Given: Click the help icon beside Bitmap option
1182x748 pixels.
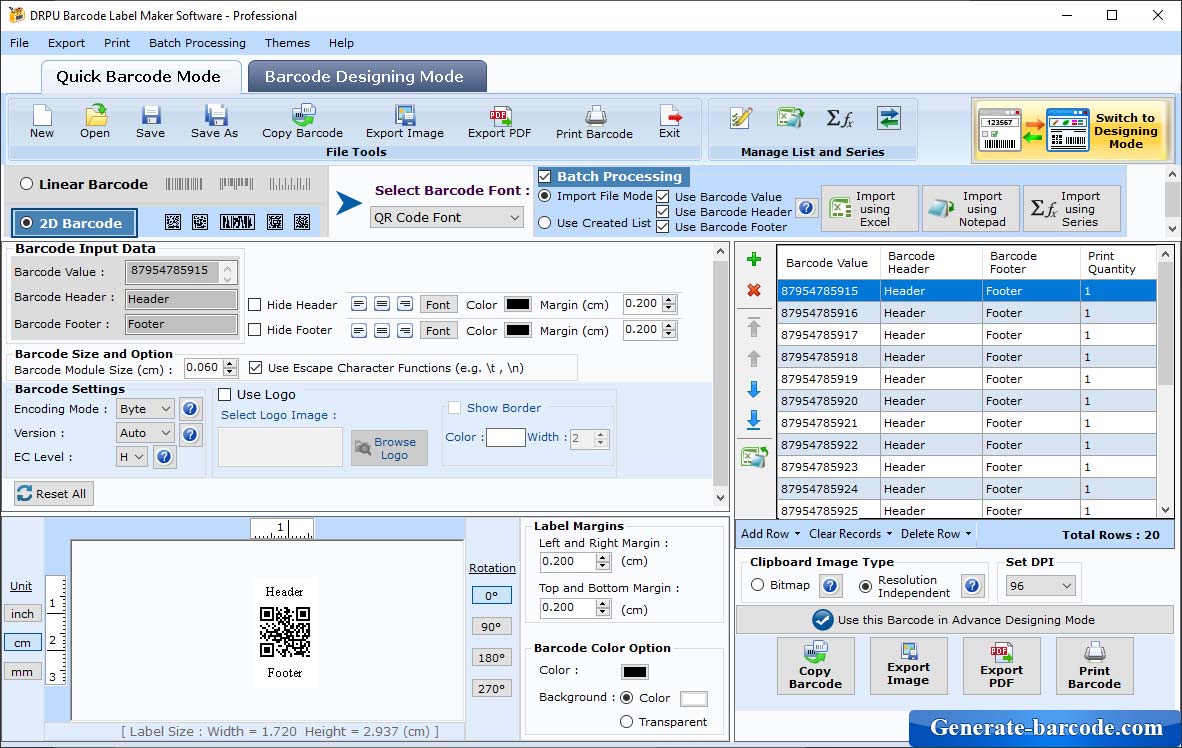Looking at the screenshot, I should pyautogui.click(x=830, y=586).
